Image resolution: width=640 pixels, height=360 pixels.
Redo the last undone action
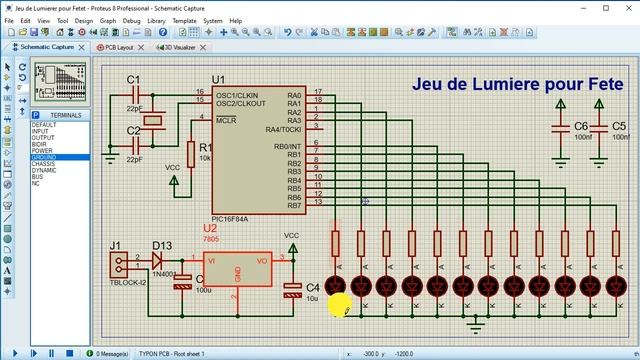pos(299,32)
